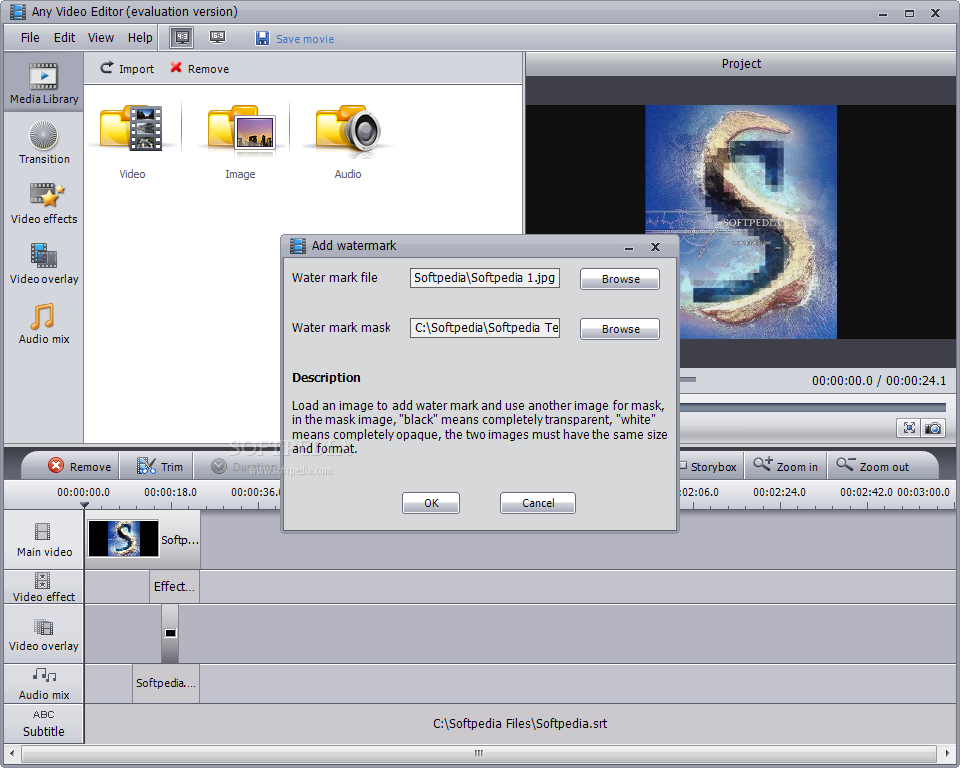
Task: Select the Video effect track header
Action: coord(43,587)
